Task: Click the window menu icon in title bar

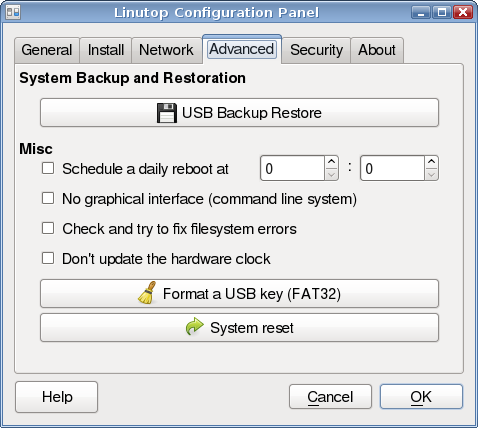Action: (13, 12)
